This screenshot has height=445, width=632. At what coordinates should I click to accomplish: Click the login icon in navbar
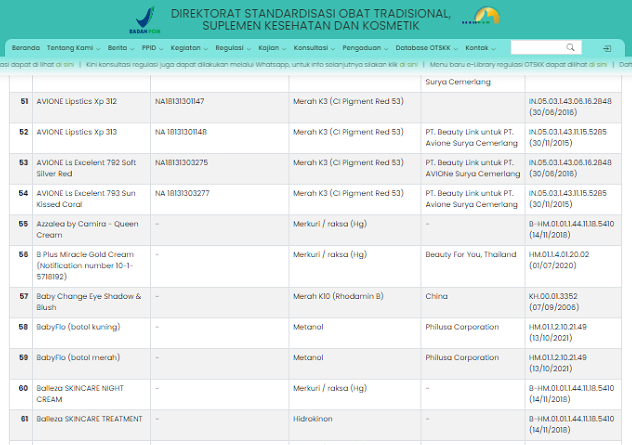[607, 48]
